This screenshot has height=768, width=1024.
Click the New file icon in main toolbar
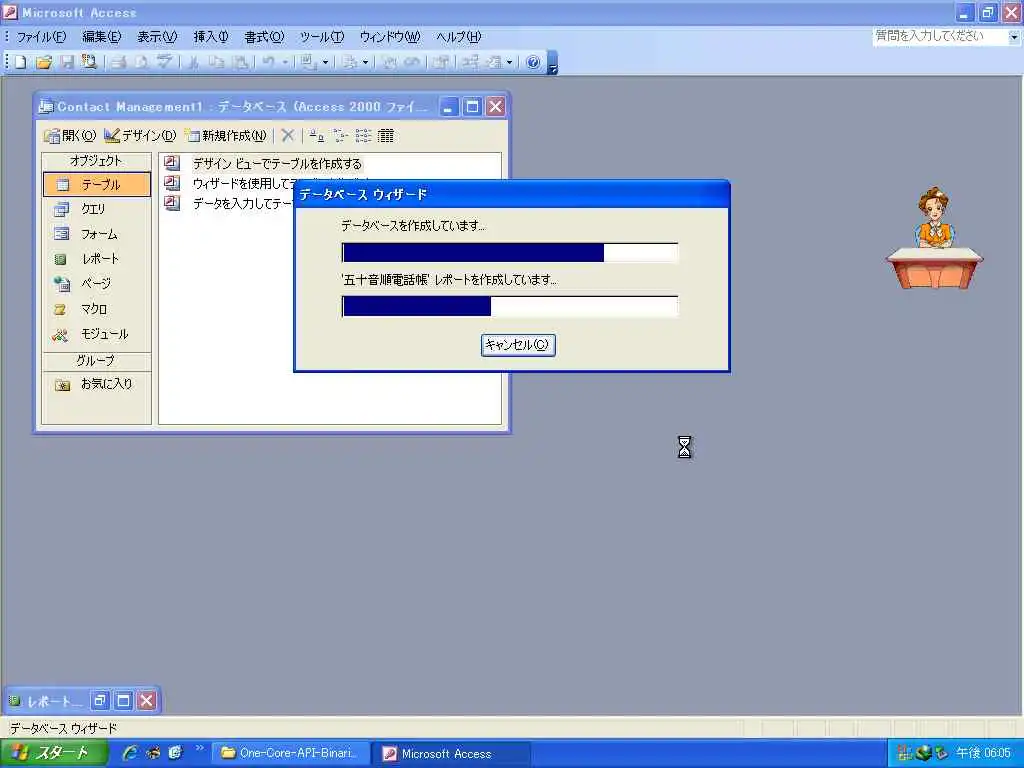pyautogui.click(x=20, y=62)
